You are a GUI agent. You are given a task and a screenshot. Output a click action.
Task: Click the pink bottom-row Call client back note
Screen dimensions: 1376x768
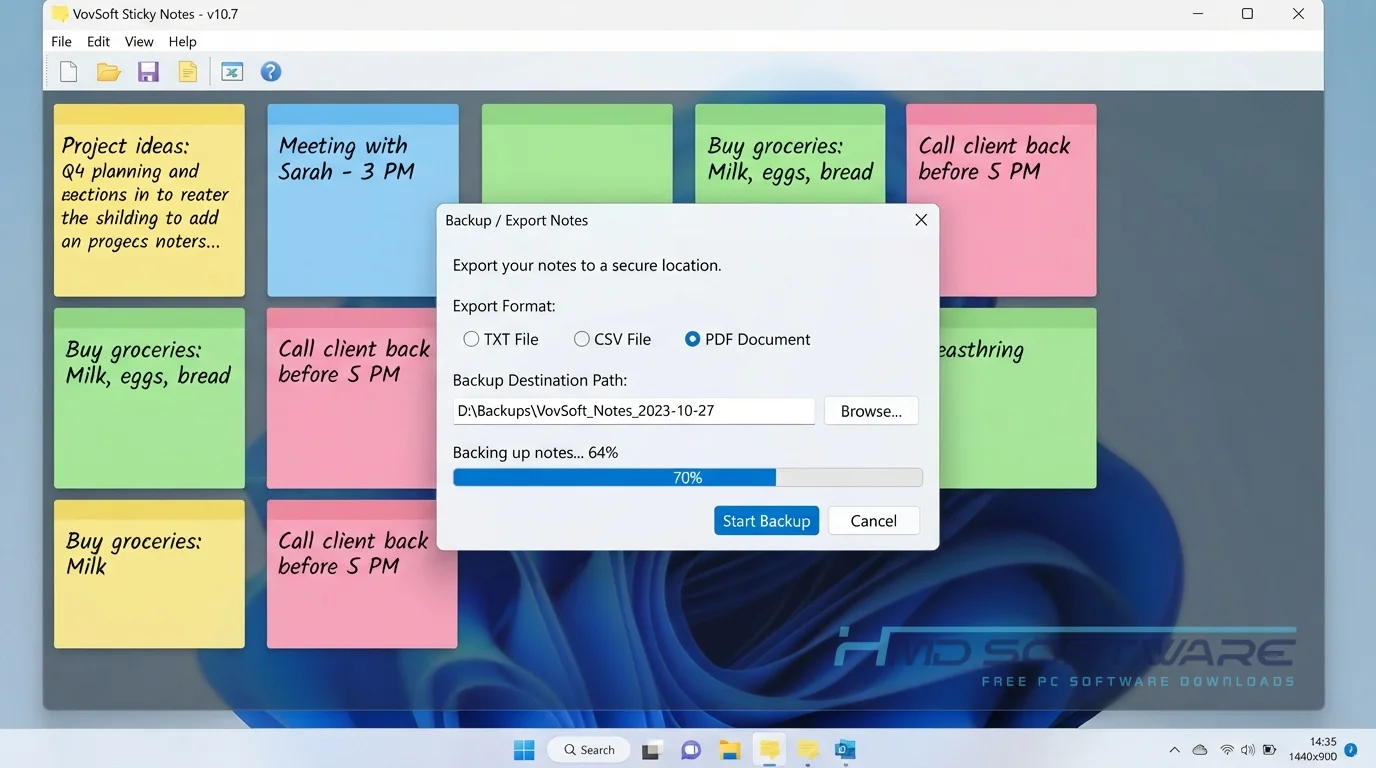tap(362, 574)
